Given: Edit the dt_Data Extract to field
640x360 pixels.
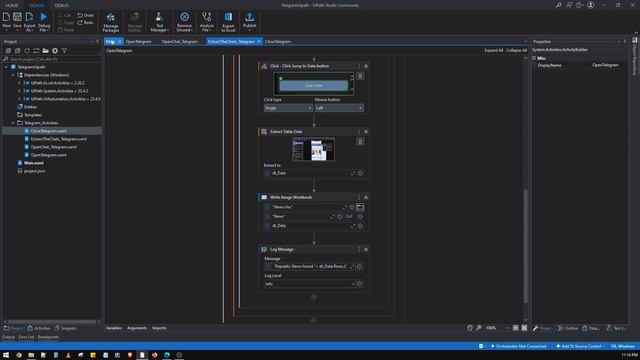Looking at the screenshot, I should point(309,173).
